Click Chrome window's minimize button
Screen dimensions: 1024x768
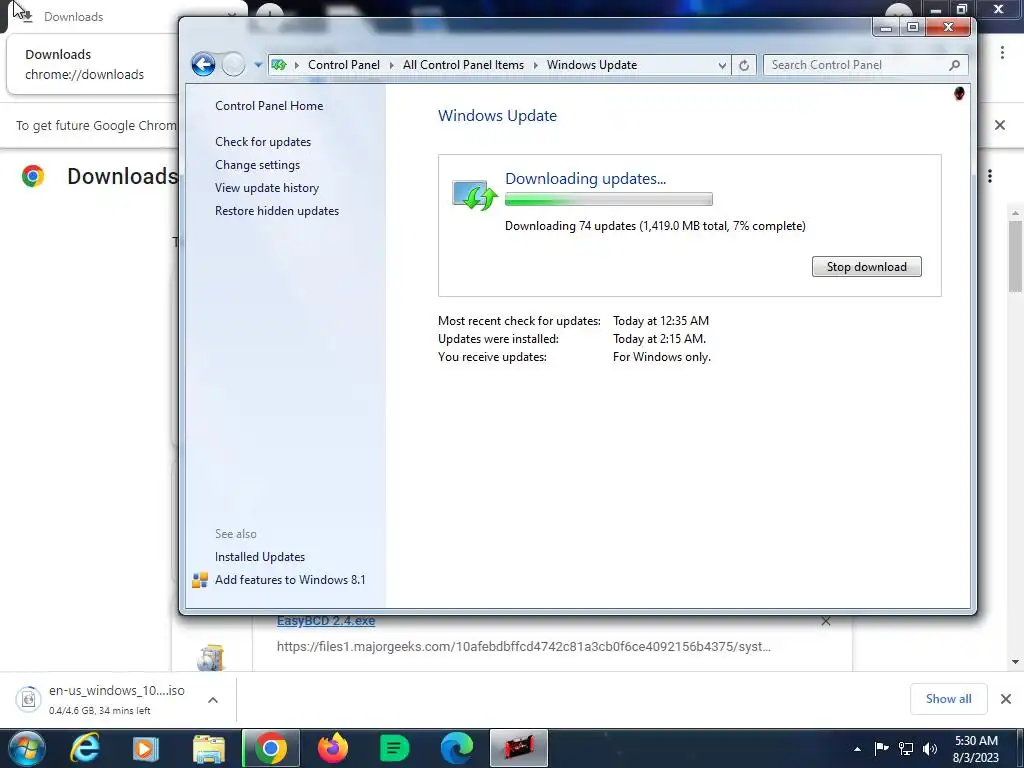point(935,10)
